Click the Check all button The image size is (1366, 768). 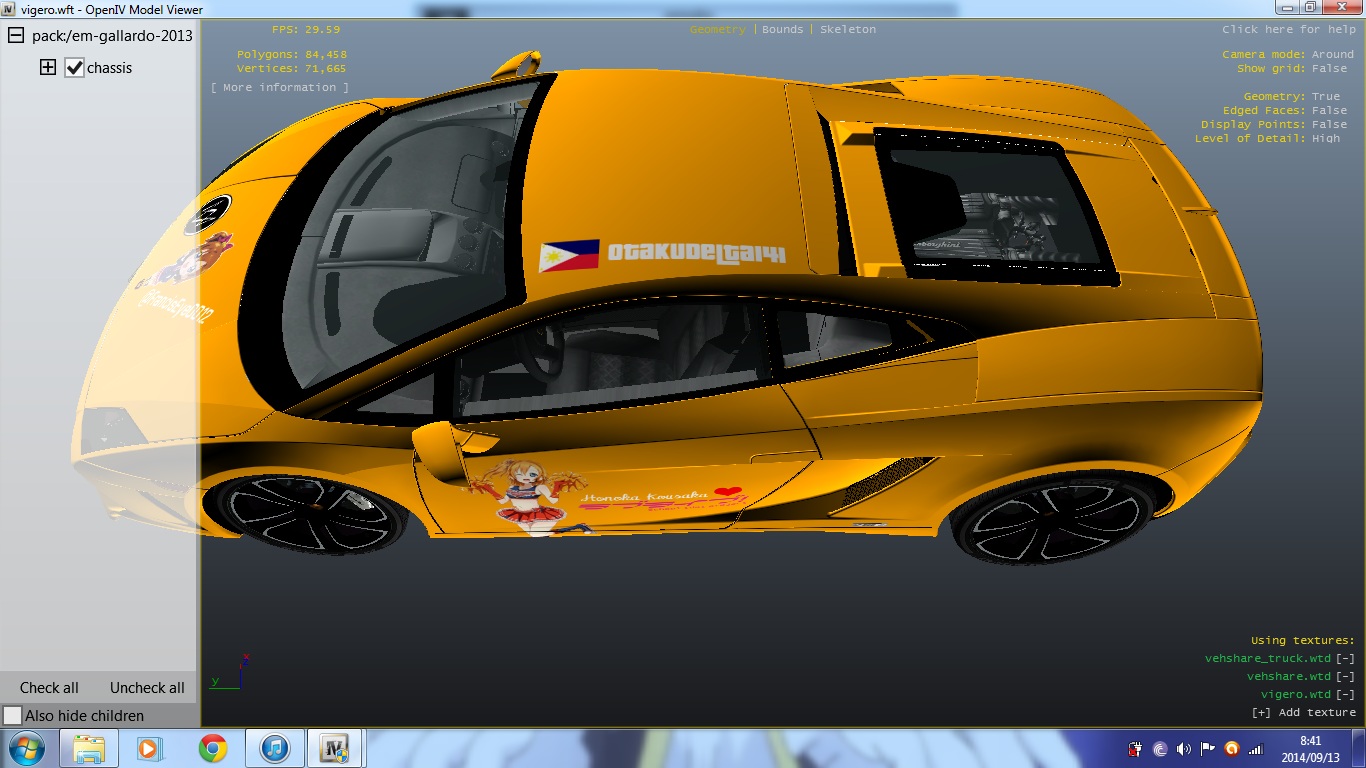[x=49, y=688]
